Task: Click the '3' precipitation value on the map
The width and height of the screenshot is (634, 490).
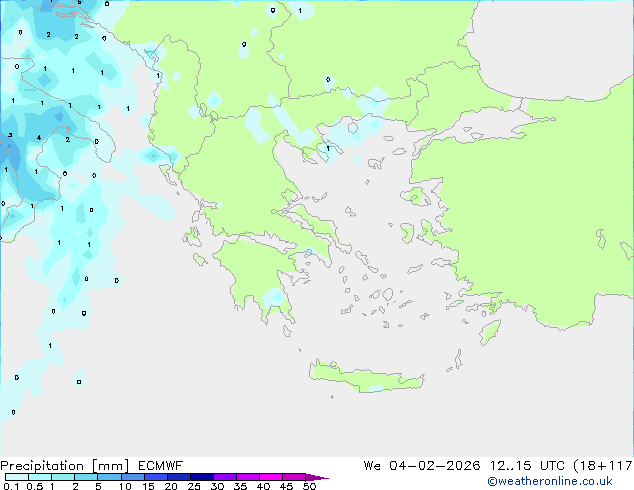Action: click(10, 135)
